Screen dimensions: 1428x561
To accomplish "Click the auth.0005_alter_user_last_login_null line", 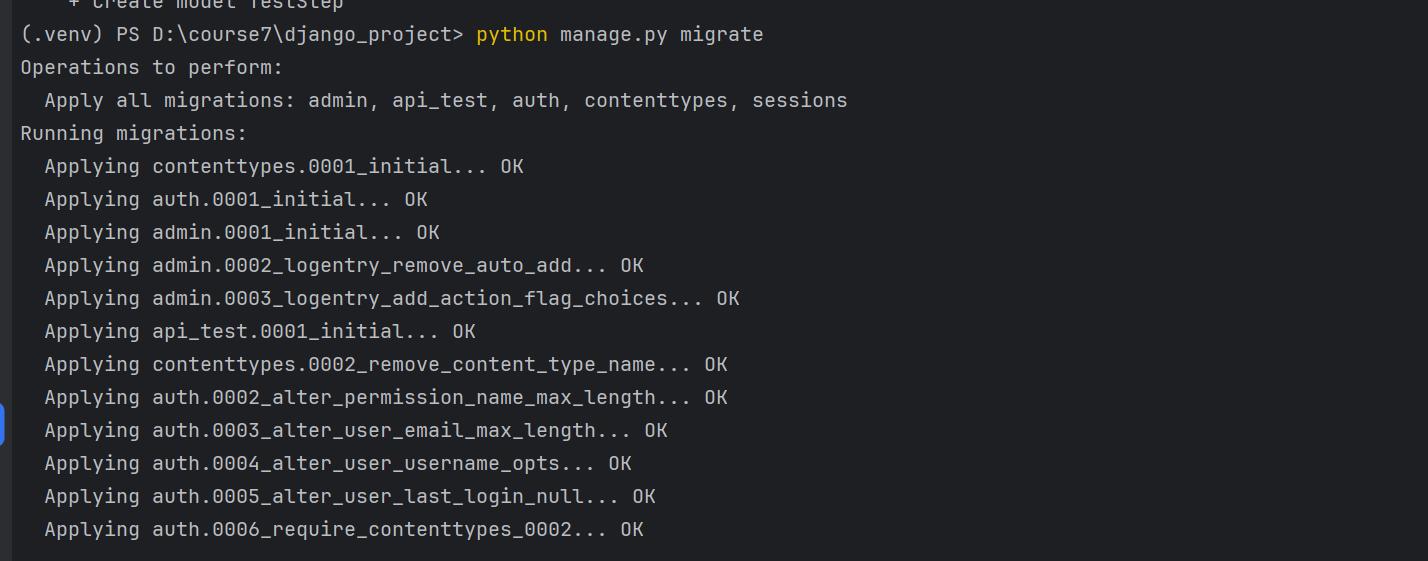I will (x=349, y=497).
